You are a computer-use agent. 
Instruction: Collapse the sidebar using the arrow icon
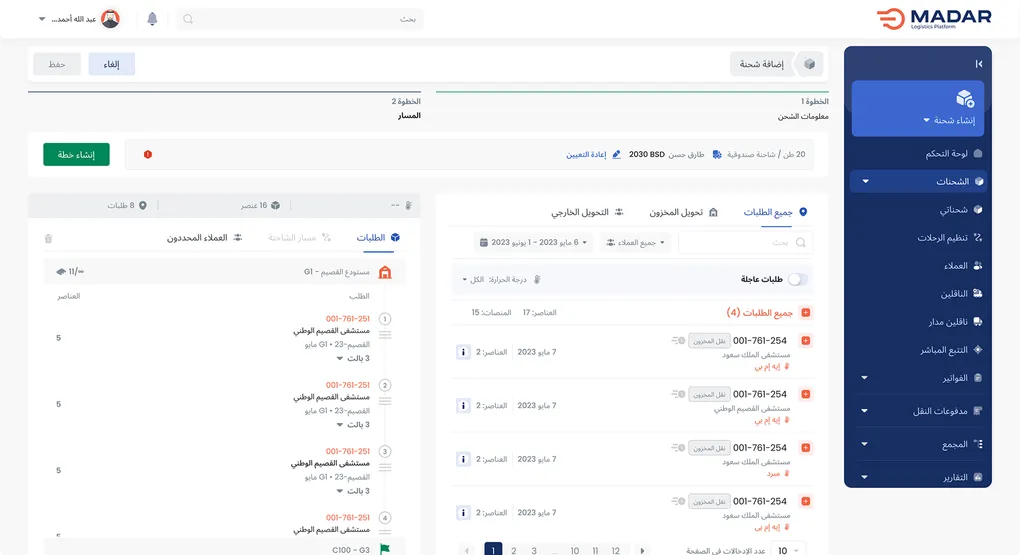(x=978, y=64)
